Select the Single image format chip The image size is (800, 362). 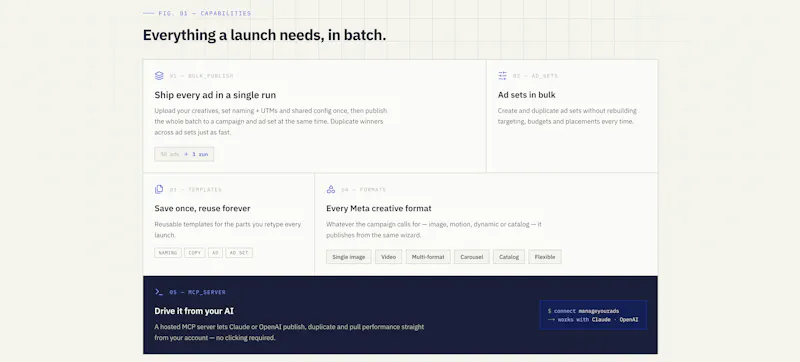348,256
